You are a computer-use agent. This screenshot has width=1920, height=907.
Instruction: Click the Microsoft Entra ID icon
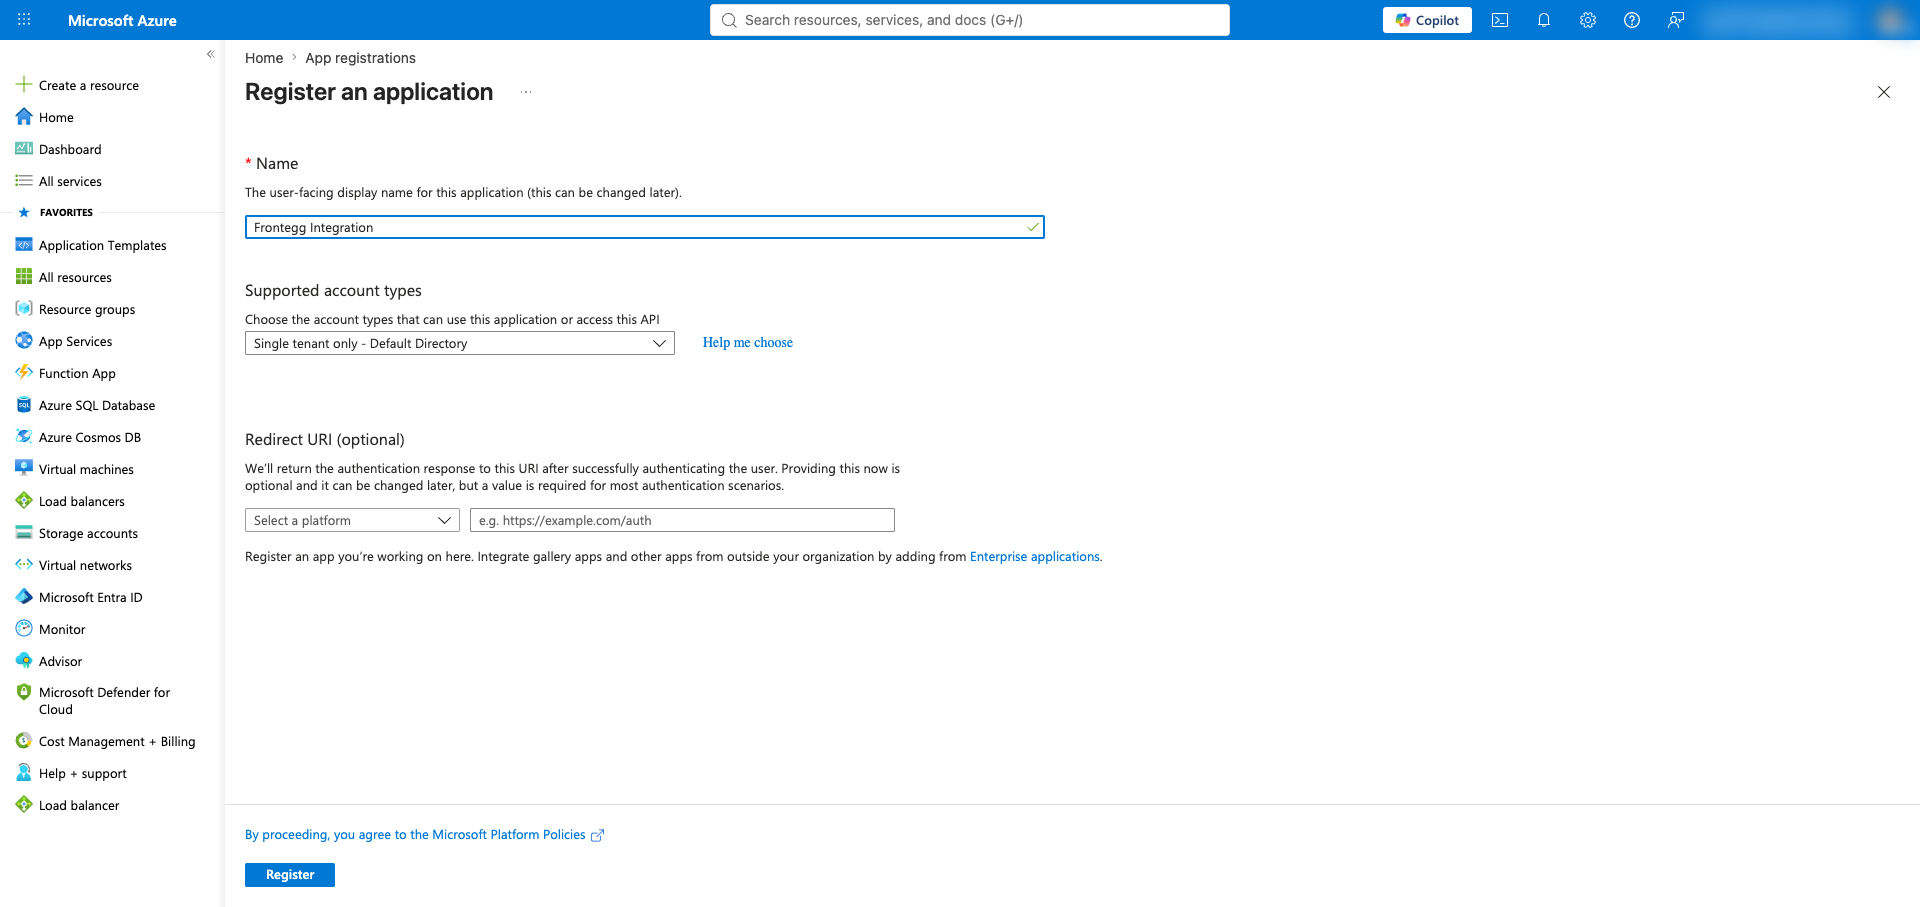coord(24,597)
